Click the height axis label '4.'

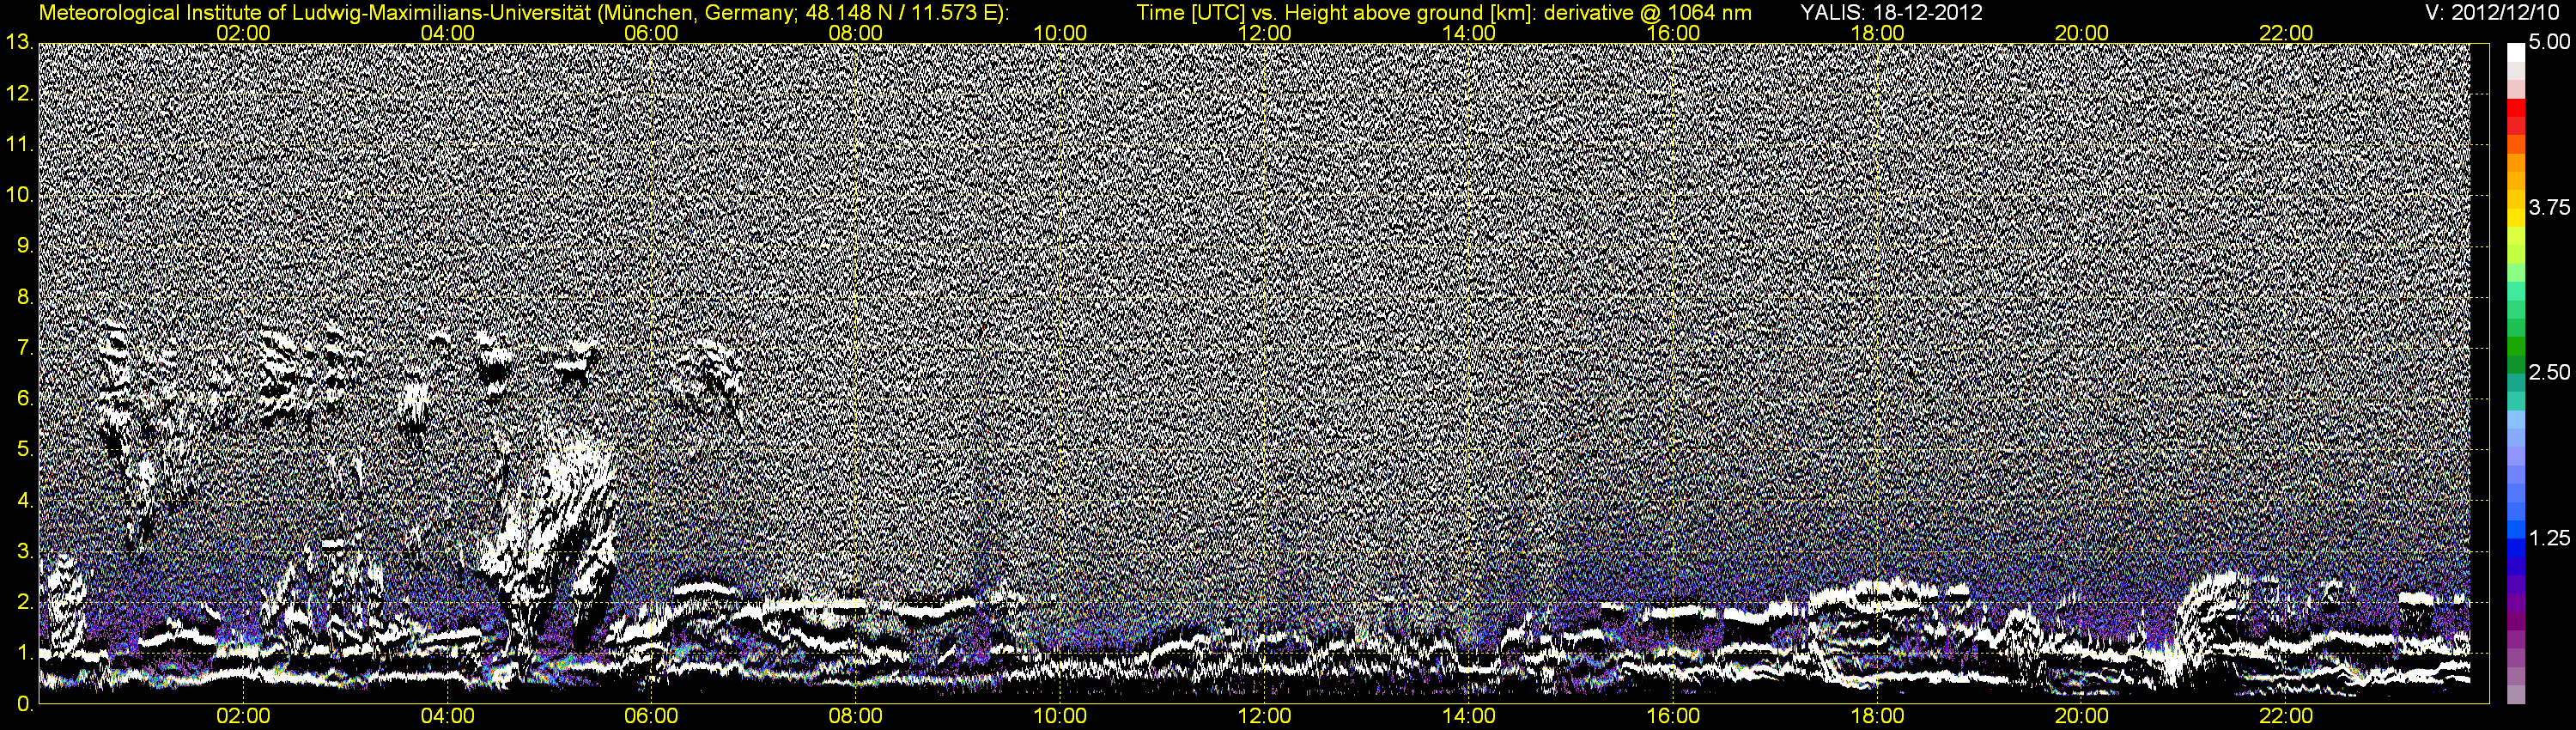[x=25, y=501]
